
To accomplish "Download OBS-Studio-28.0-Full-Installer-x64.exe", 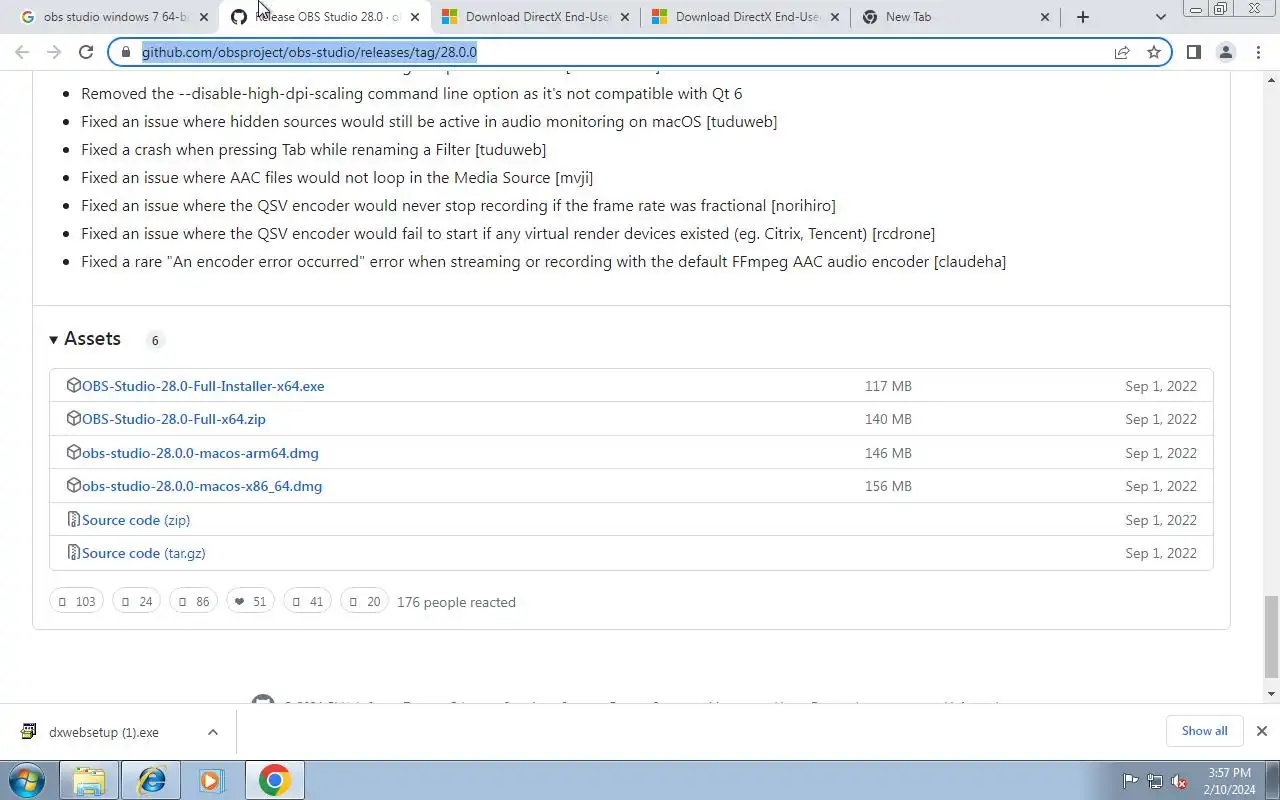I will point(203,386).
